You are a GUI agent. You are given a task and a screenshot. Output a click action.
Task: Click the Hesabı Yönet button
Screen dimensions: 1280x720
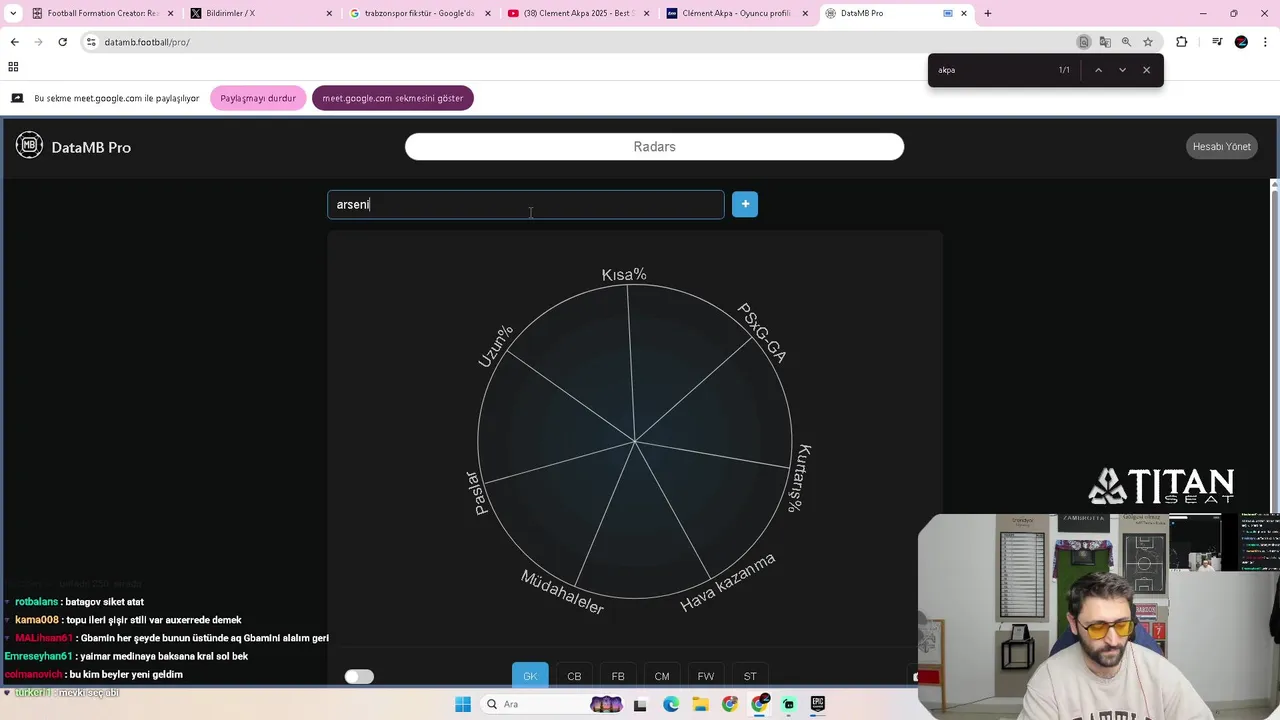1221,146
